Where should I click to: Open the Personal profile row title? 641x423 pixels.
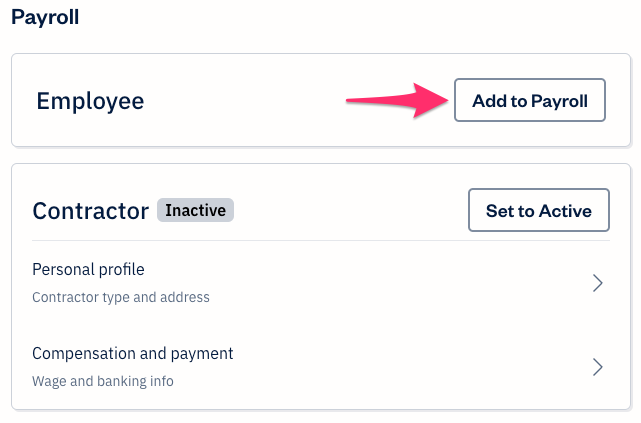click(88, 270)
